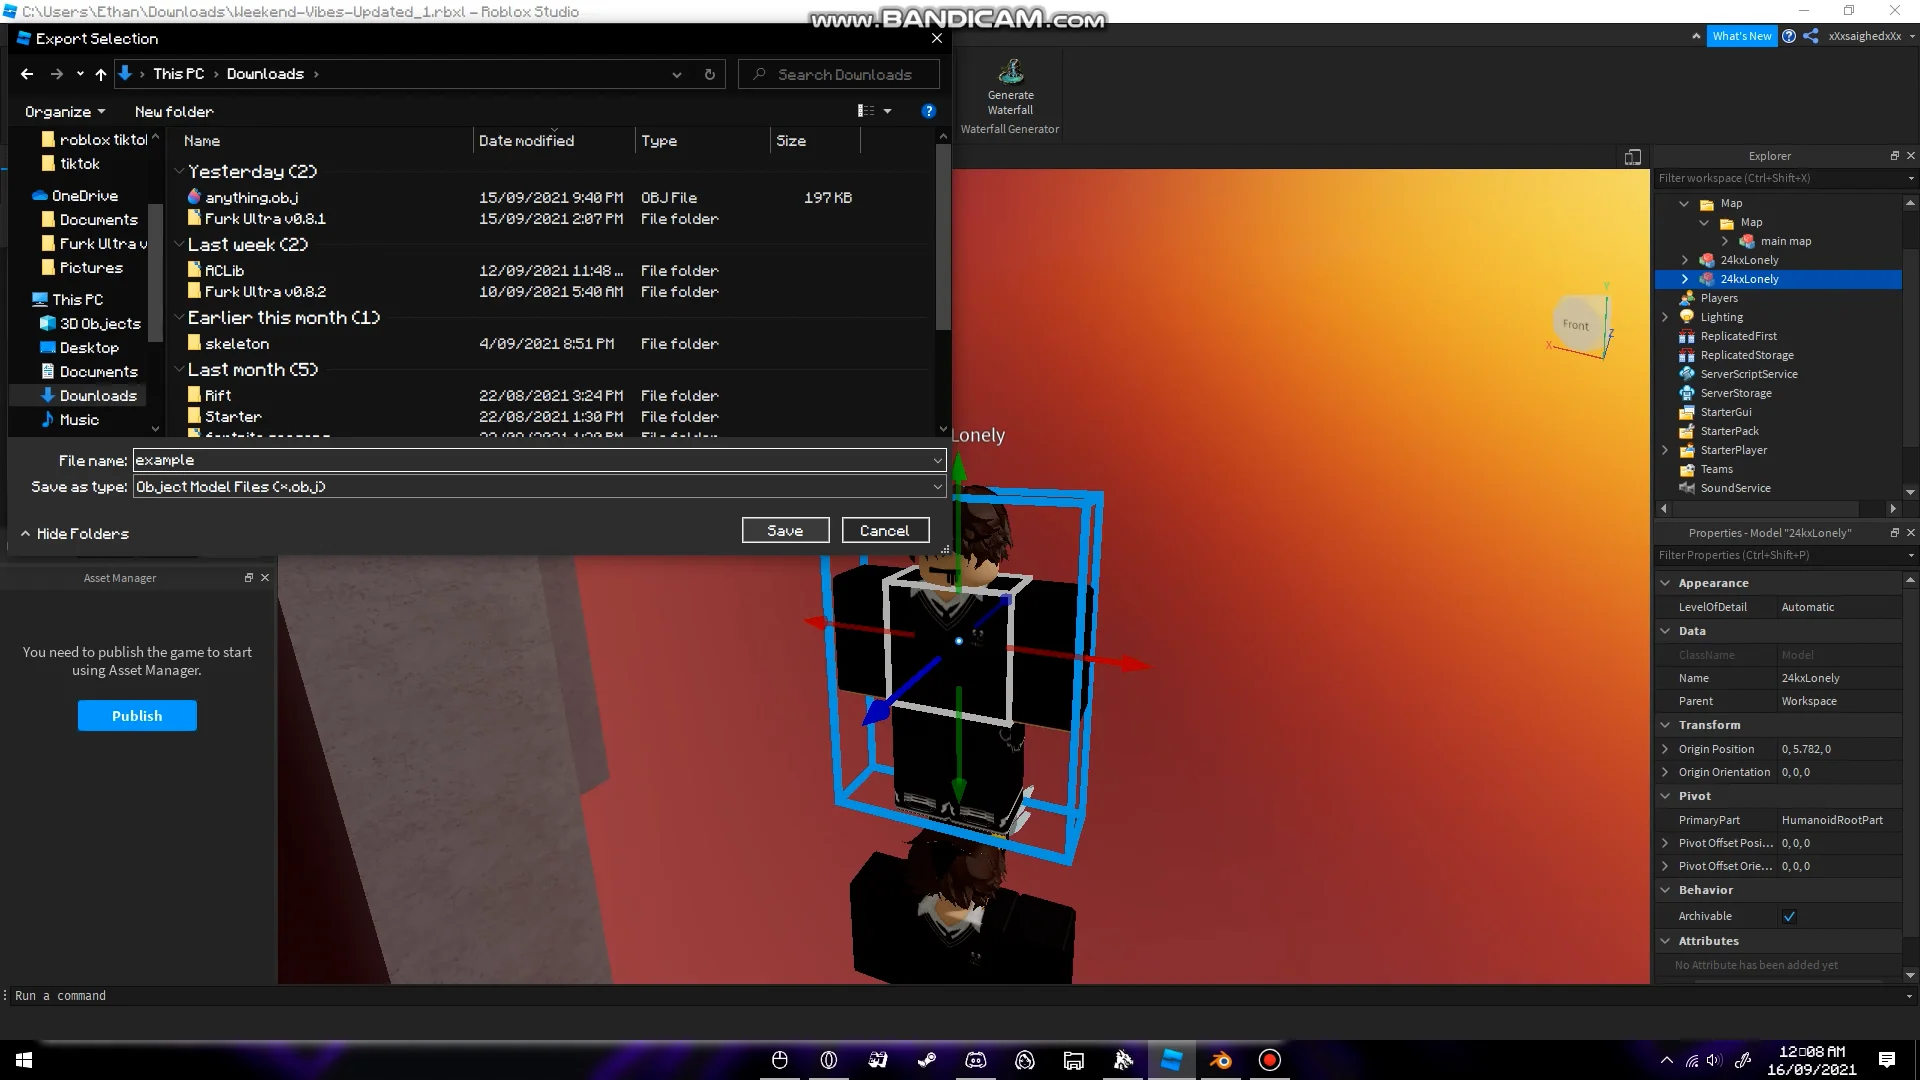The height and width of the screenshot is (1080, 1920).
Task: Click the Filter workspace search box
Action: [1779, 178]
